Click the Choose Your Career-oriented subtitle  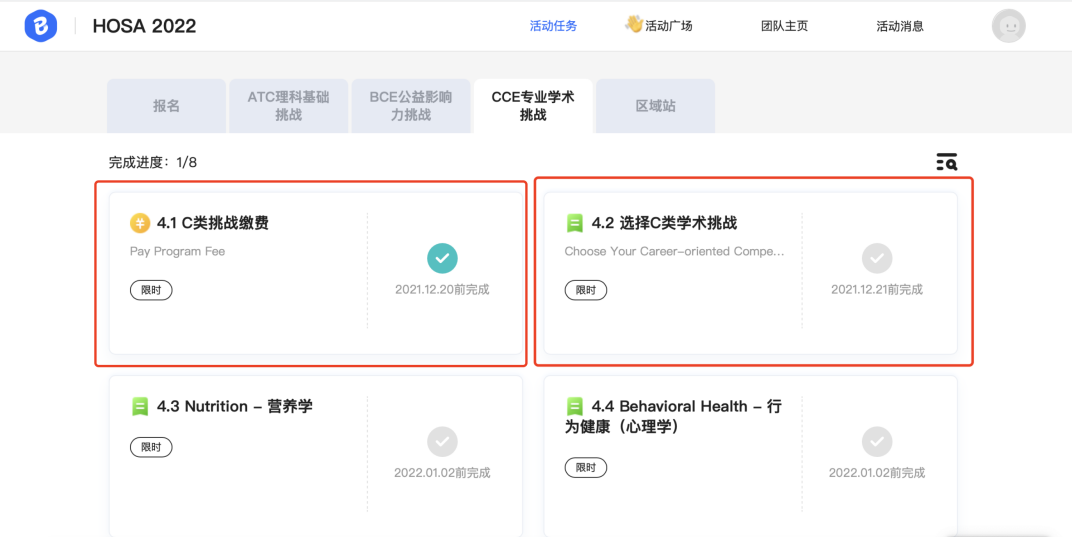pos(674,251)
